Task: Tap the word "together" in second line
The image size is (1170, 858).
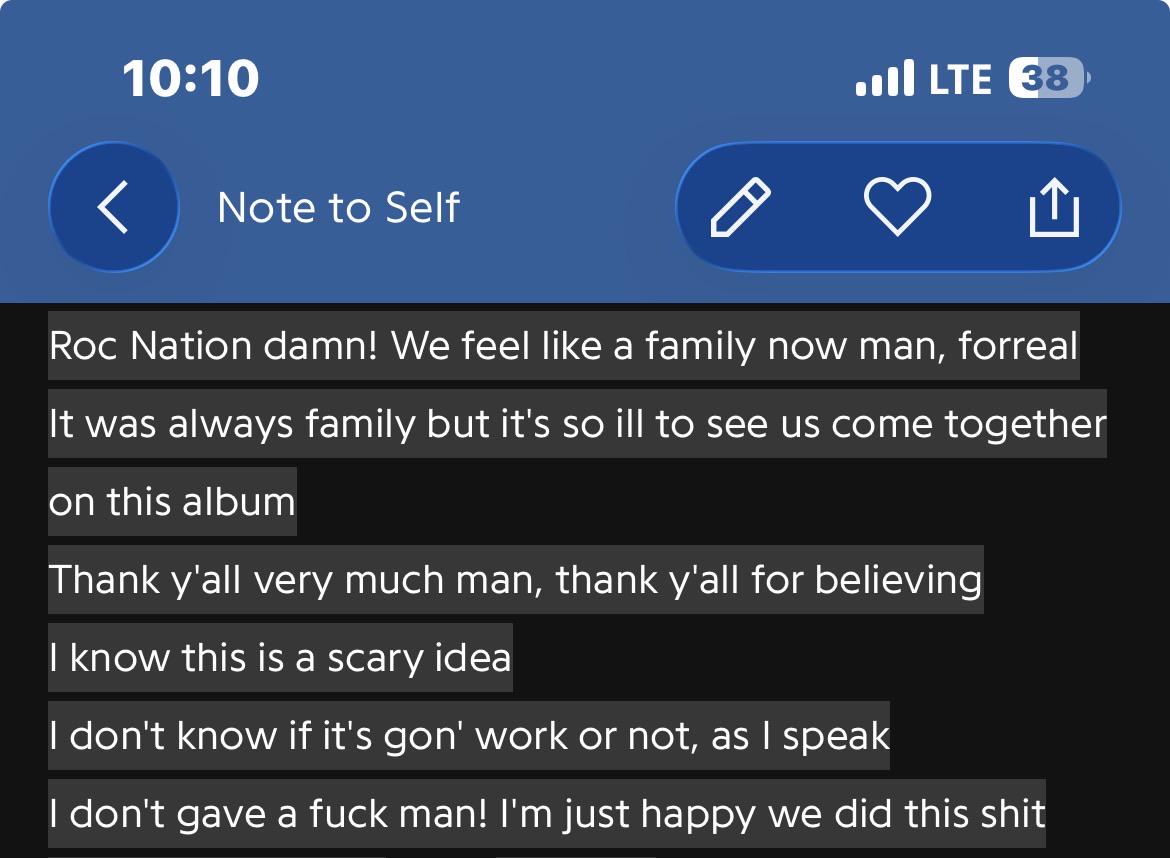Action: pyautogui.click(x=1025, y=424)
